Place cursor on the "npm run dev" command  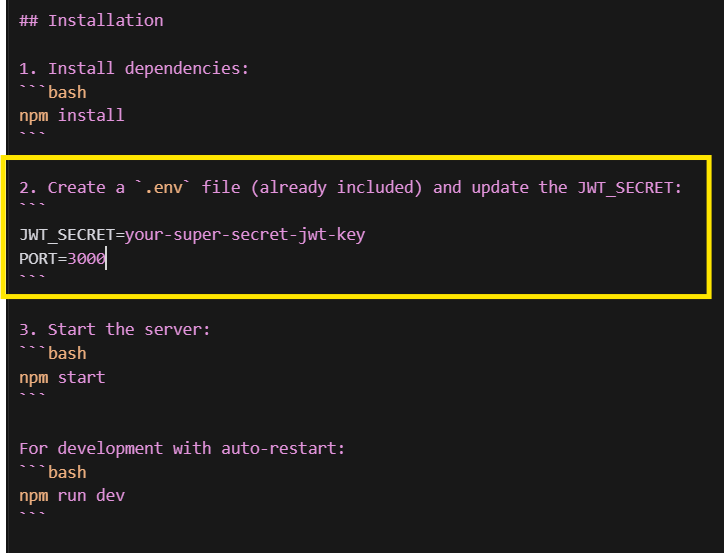[72, 496]
